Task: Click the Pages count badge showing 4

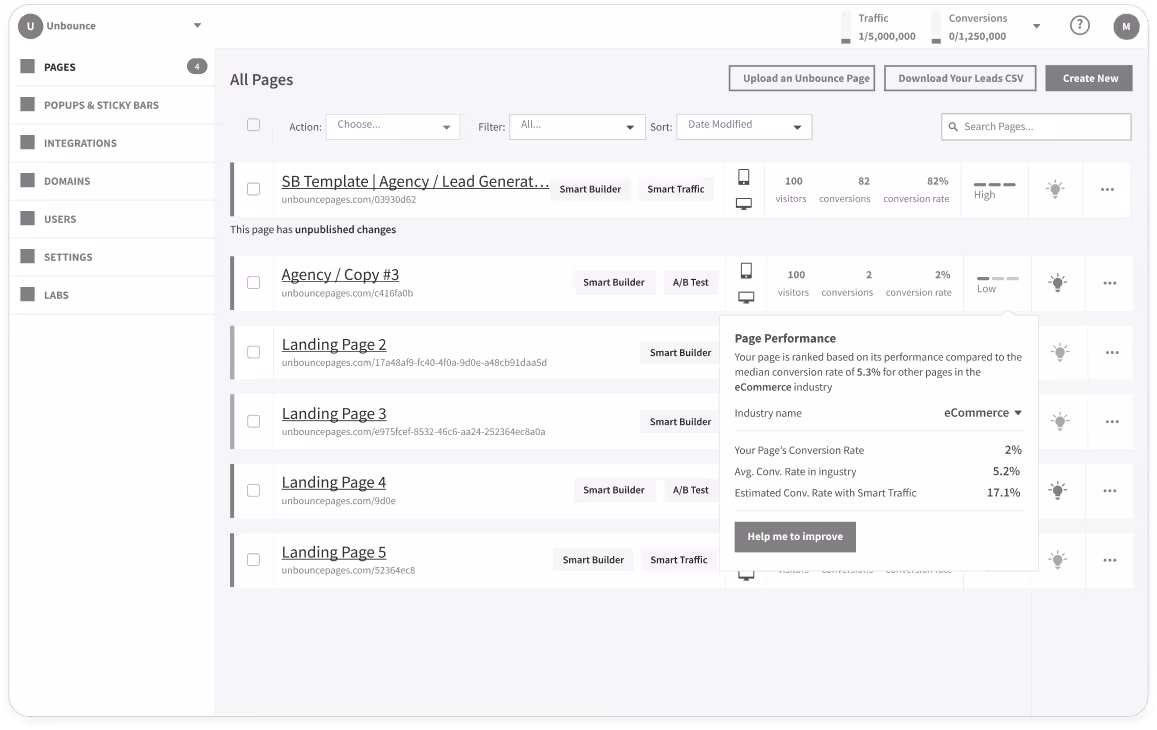Action: (x=196, y=66)
